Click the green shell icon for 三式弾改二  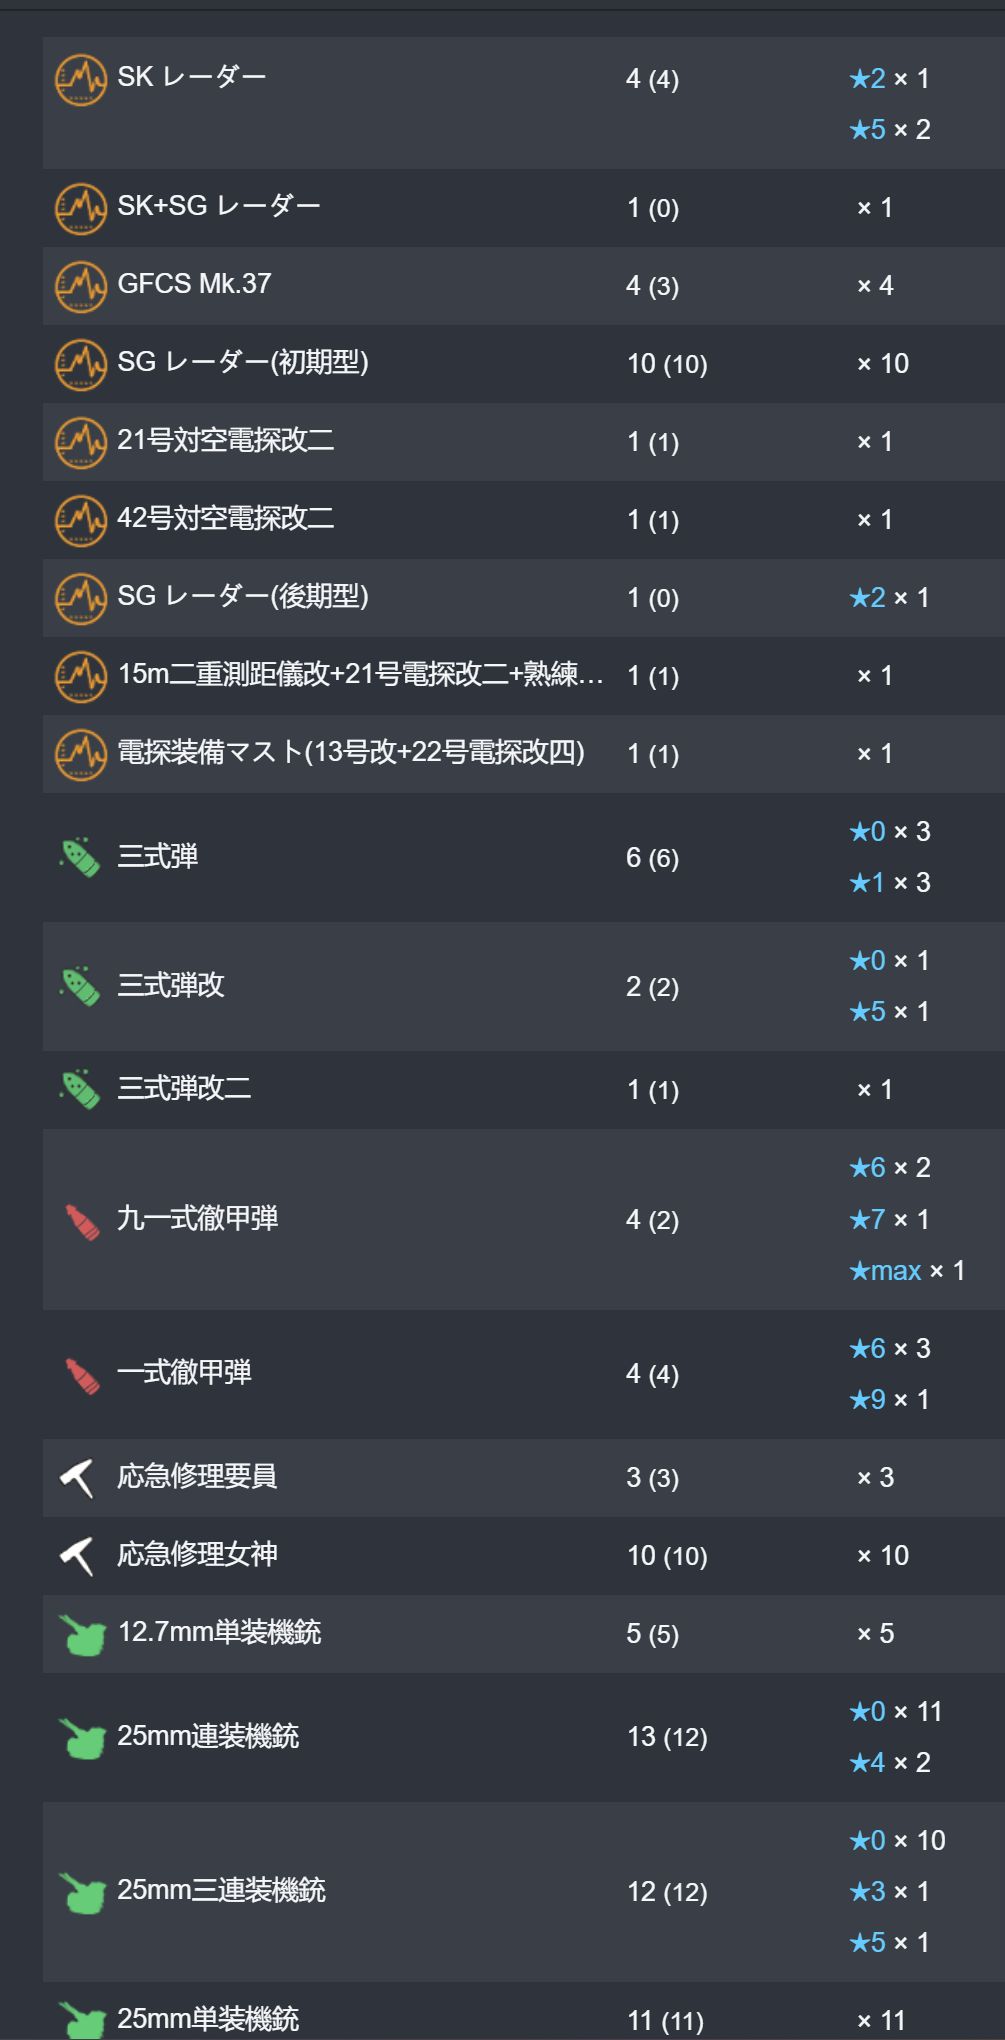pos(80,1089)
